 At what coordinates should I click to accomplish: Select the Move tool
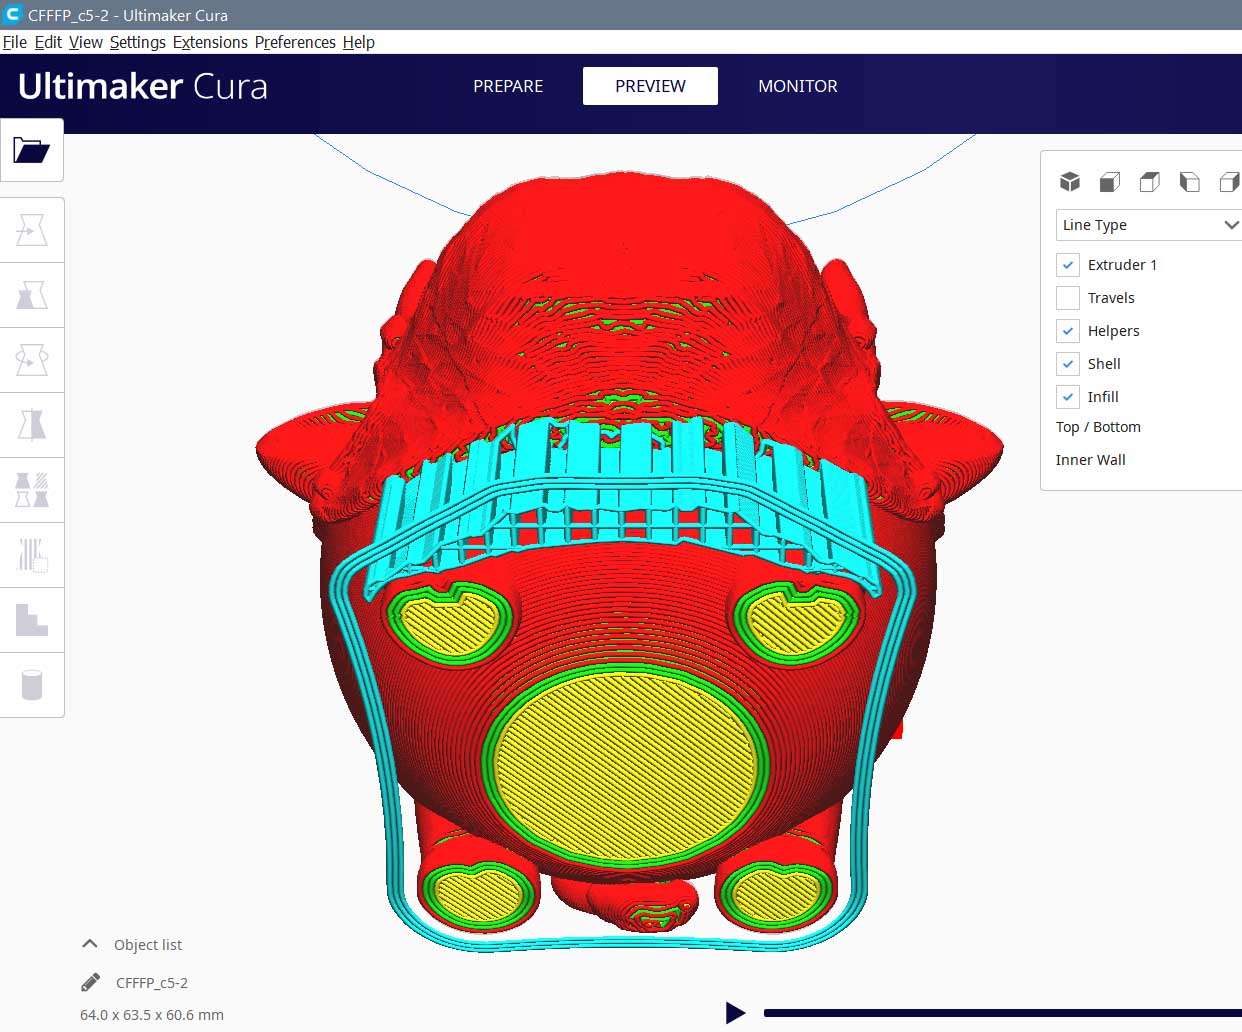click(x=32, y=231)
